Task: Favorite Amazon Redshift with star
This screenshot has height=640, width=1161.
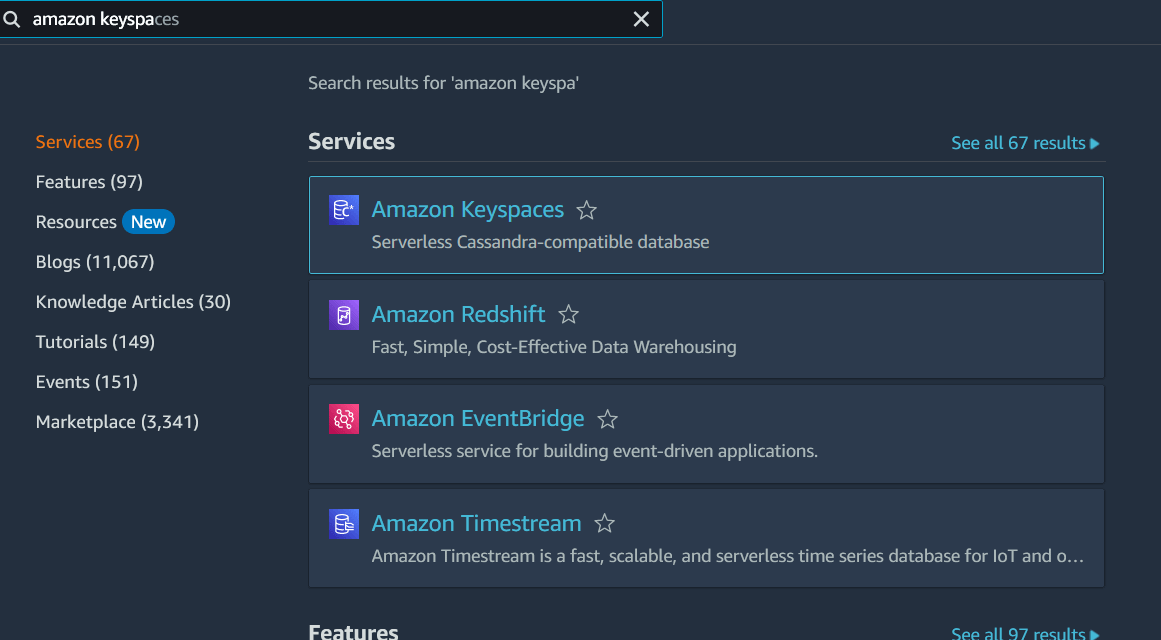Action: [568, 315]
